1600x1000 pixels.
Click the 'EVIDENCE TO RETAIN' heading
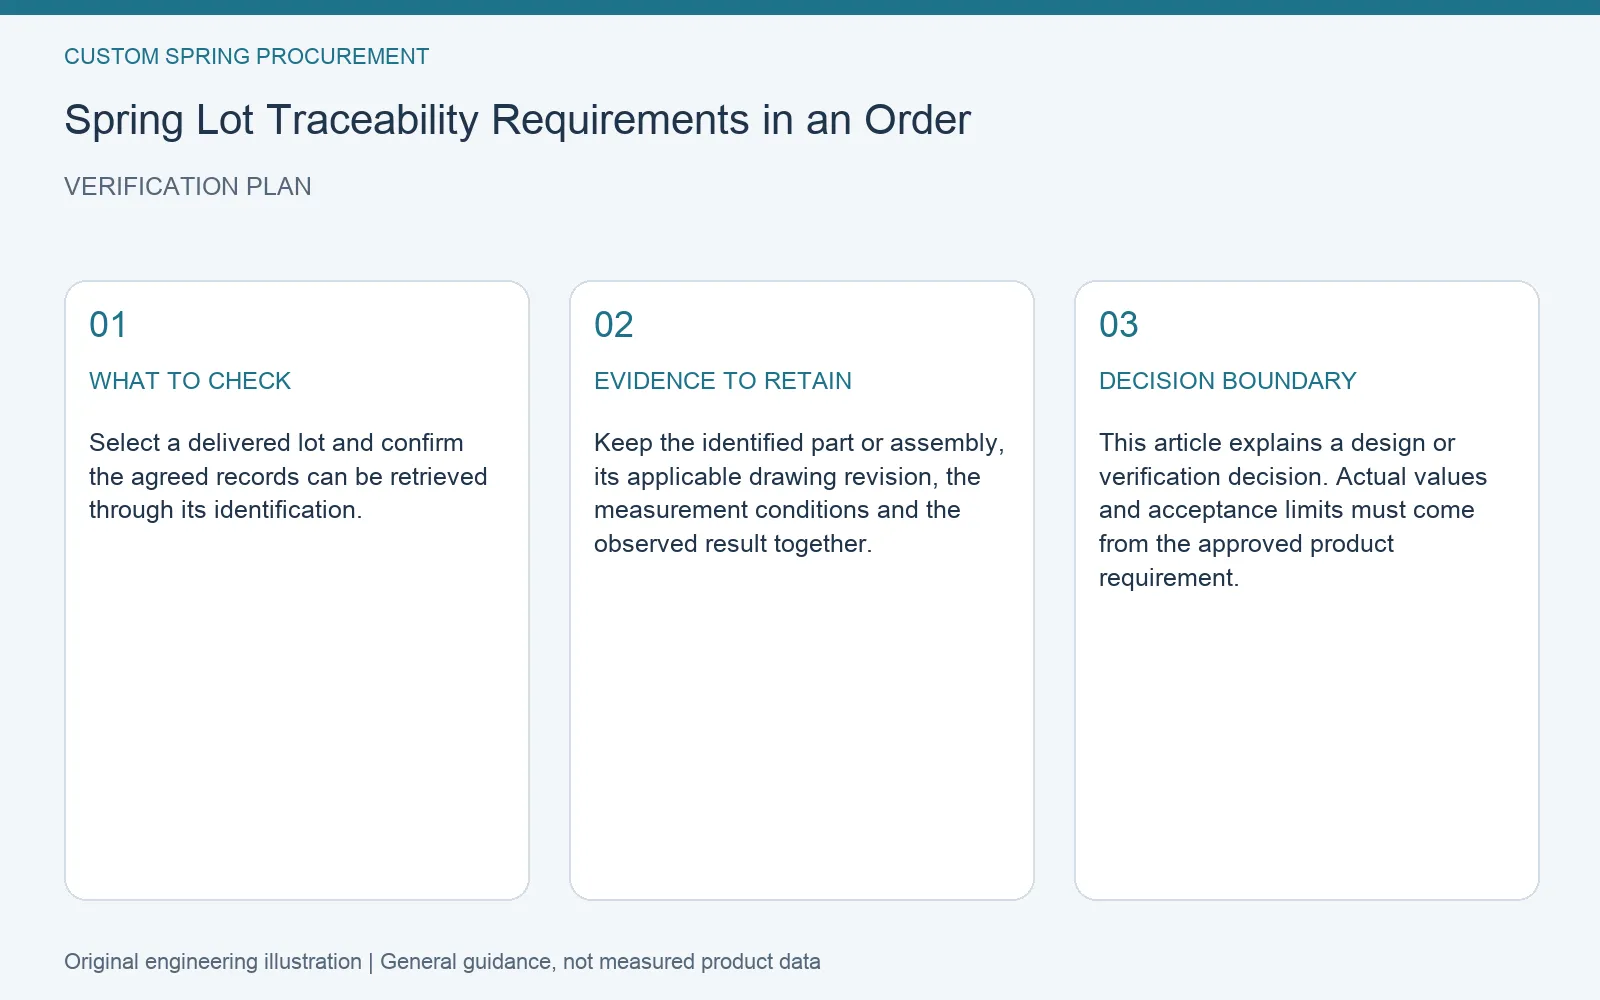[x=723, y=381]
